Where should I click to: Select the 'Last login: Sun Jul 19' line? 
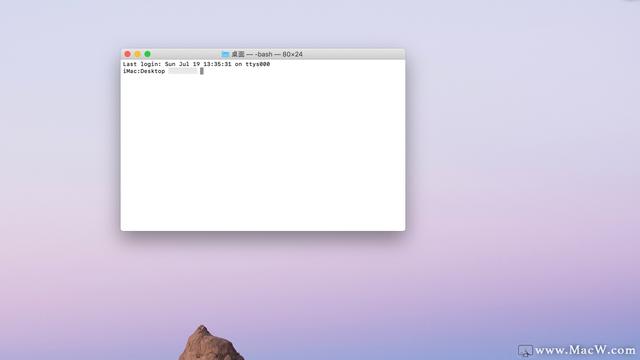[196, 64]
